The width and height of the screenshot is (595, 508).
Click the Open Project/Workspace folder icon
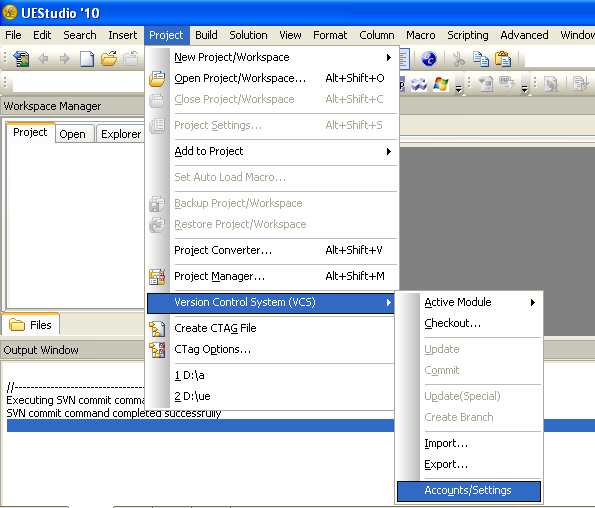tap(157, 79)
